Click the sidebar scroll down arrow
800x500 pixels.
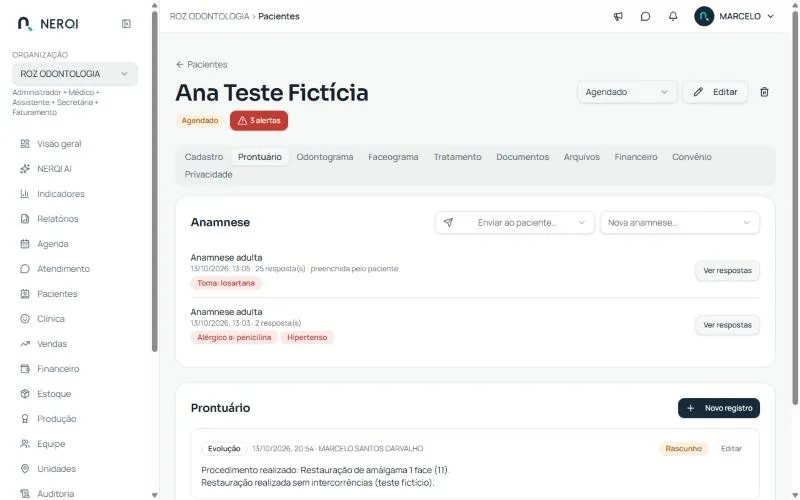(x=155, y=495)
